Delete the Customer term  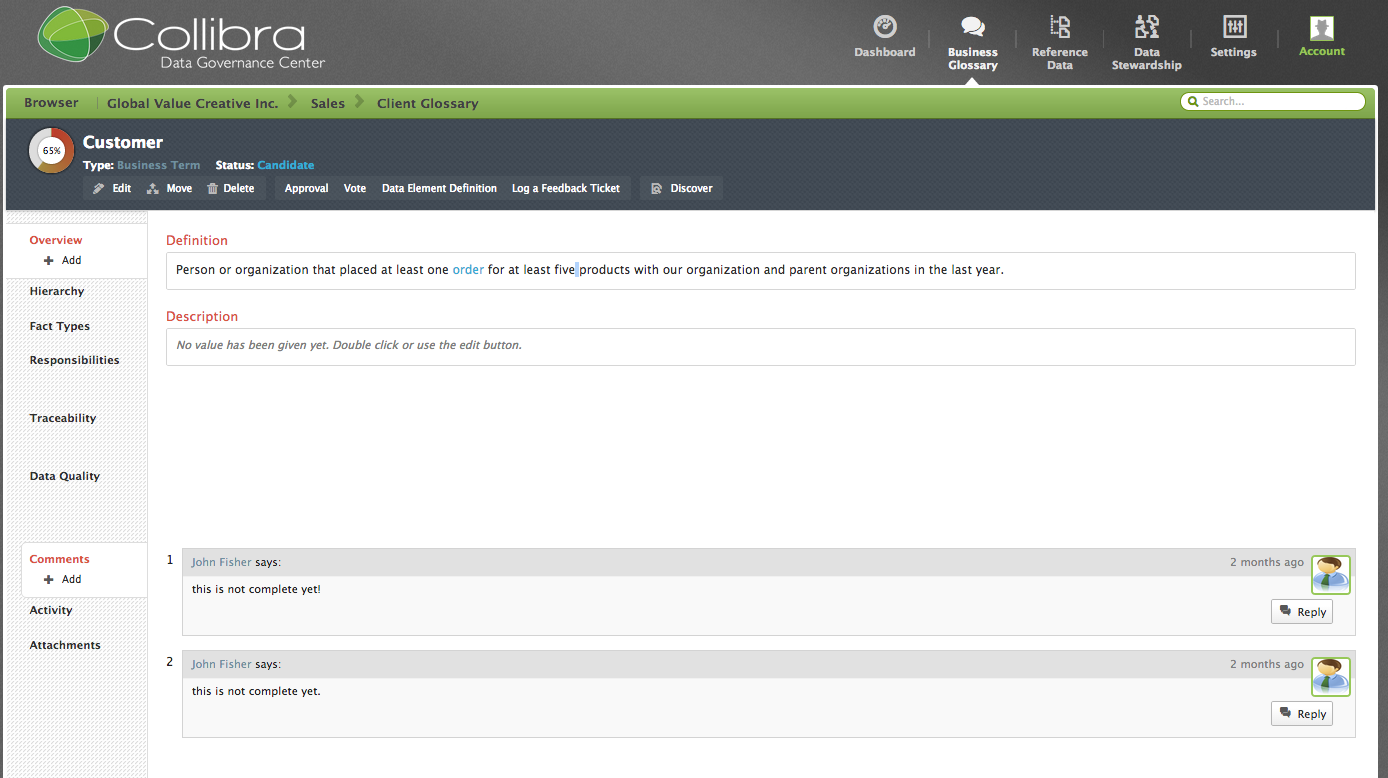coord(231,188)
